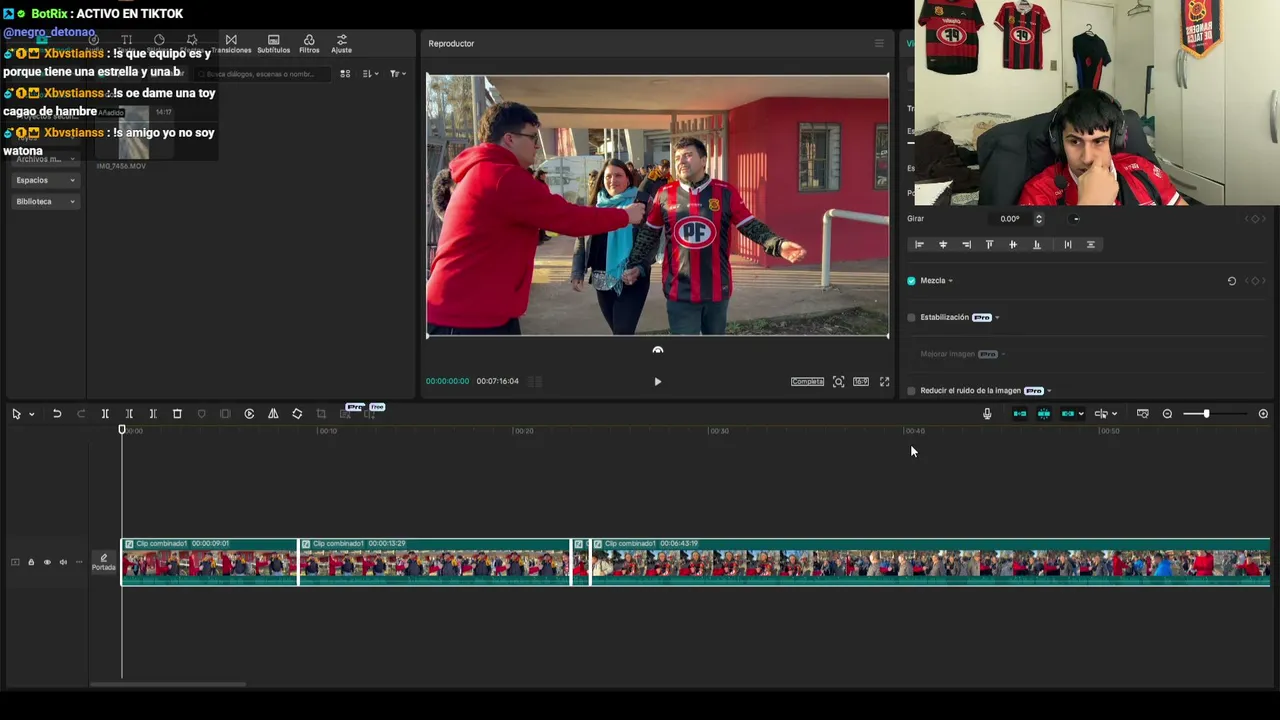Open the Filtros tab

(309, 44)
